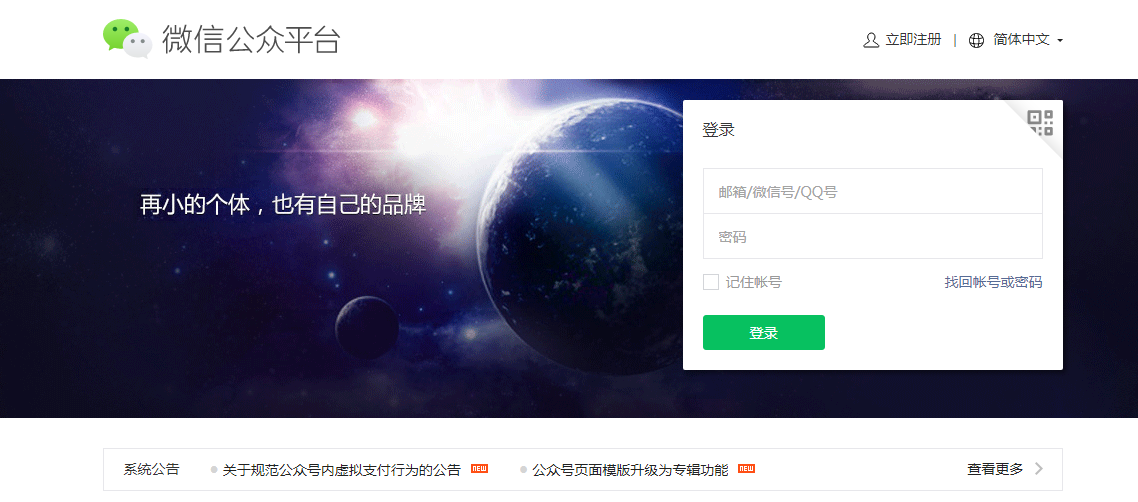Click the user icon beside 立即注册
The height and width of the screenshot is (502, 1138).
(x=871, y=40)
